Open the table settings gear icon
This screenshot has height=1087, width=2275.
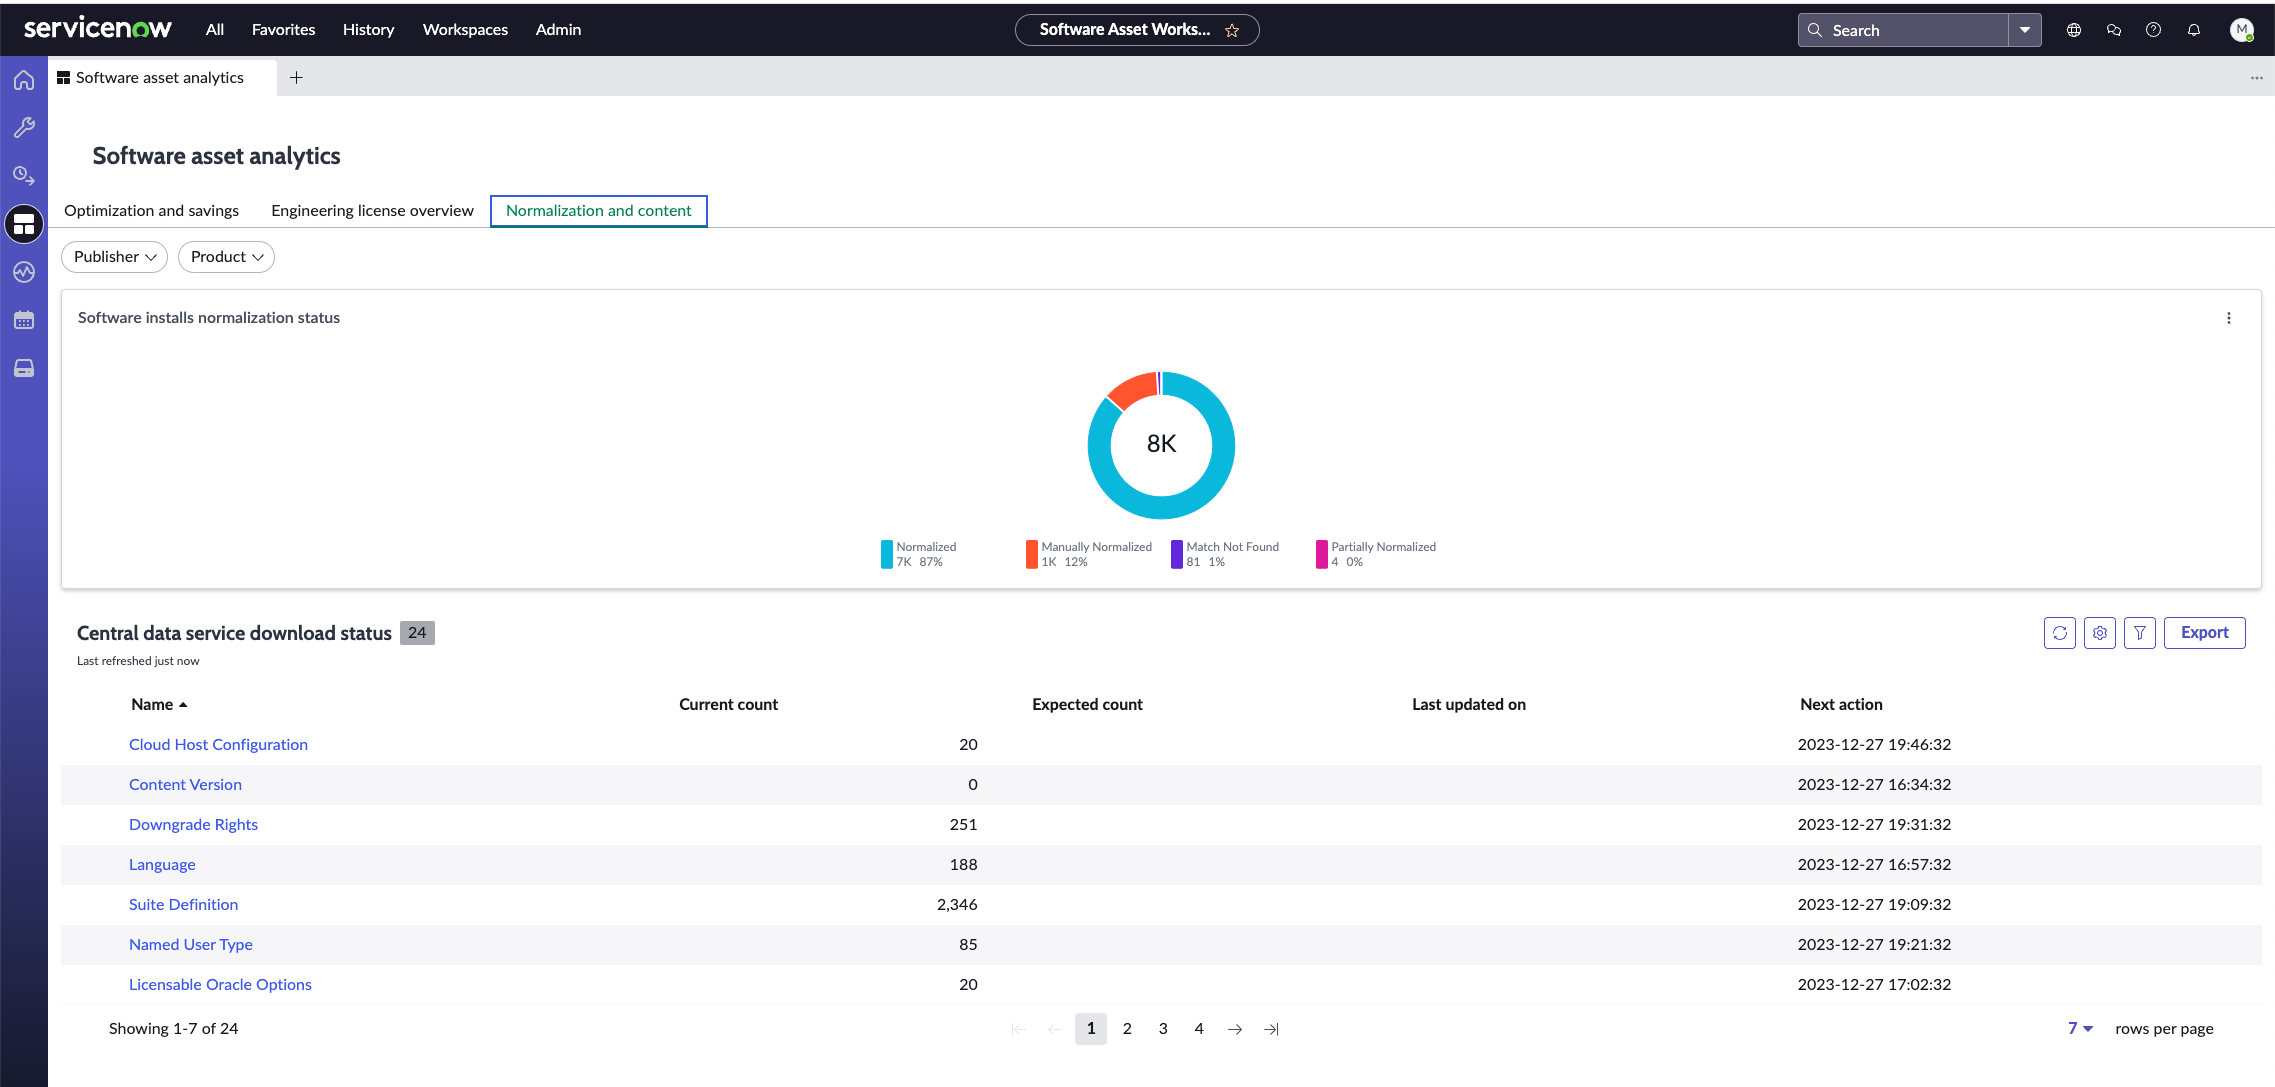click(2099, 633)
